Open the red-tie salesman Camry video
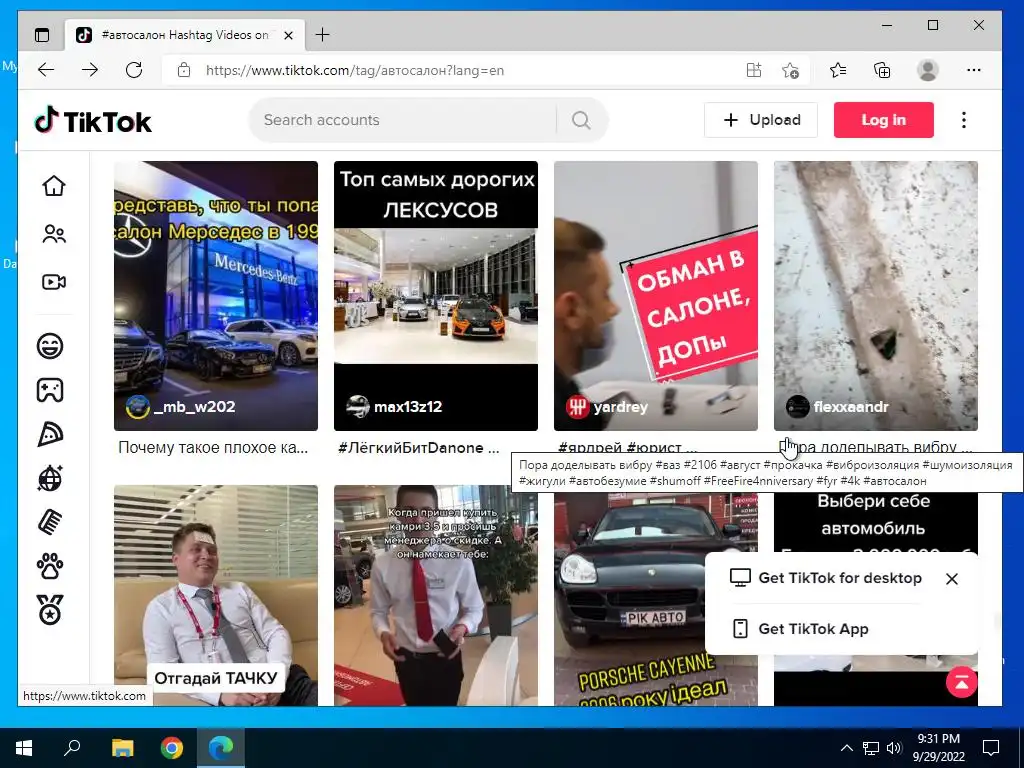The image size is (1024, 768). [436, 596]
